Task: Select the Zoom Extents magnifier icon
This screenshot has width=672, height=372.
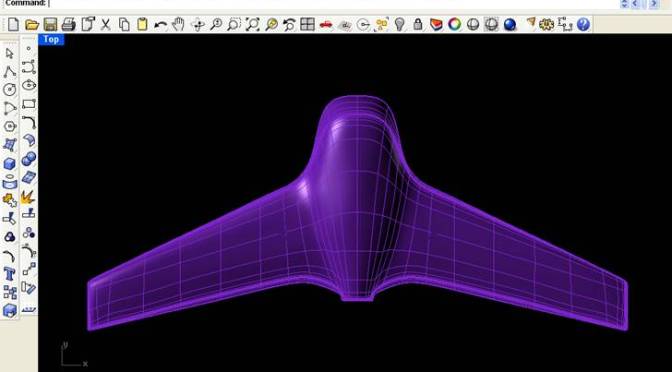Action: pos(252,24)
